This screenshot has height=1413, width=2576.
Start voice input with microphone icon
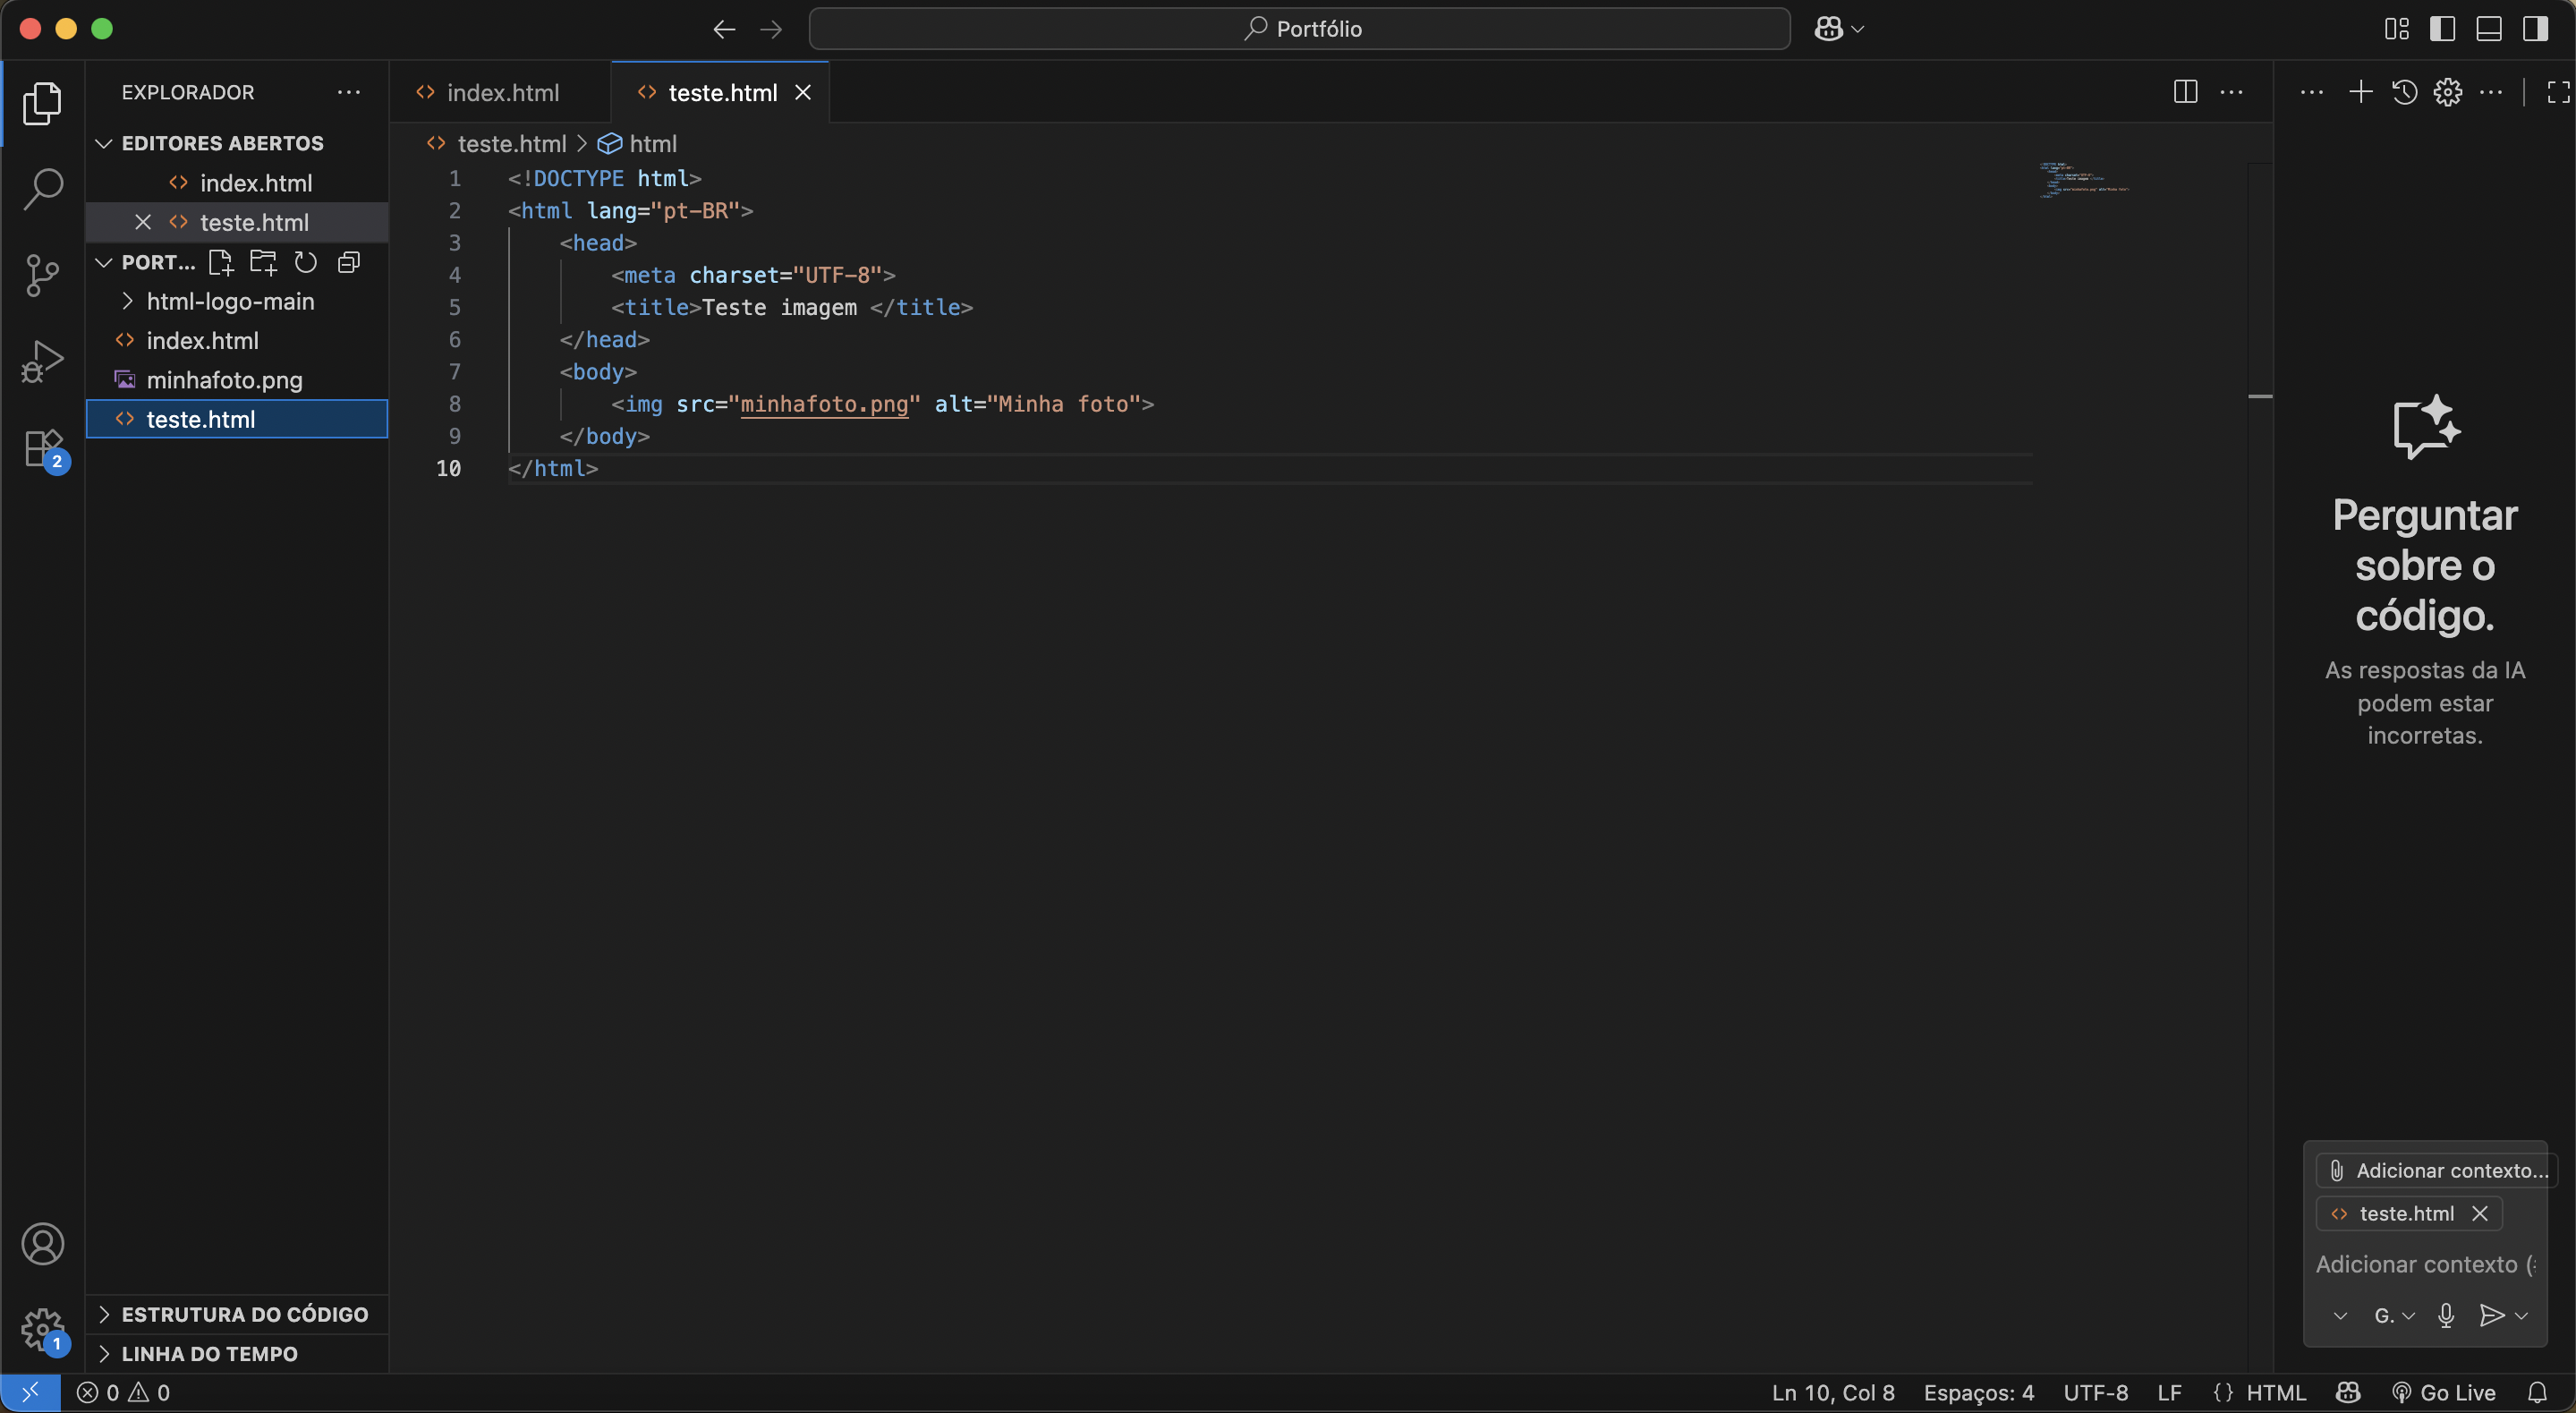(2446, 1316)
